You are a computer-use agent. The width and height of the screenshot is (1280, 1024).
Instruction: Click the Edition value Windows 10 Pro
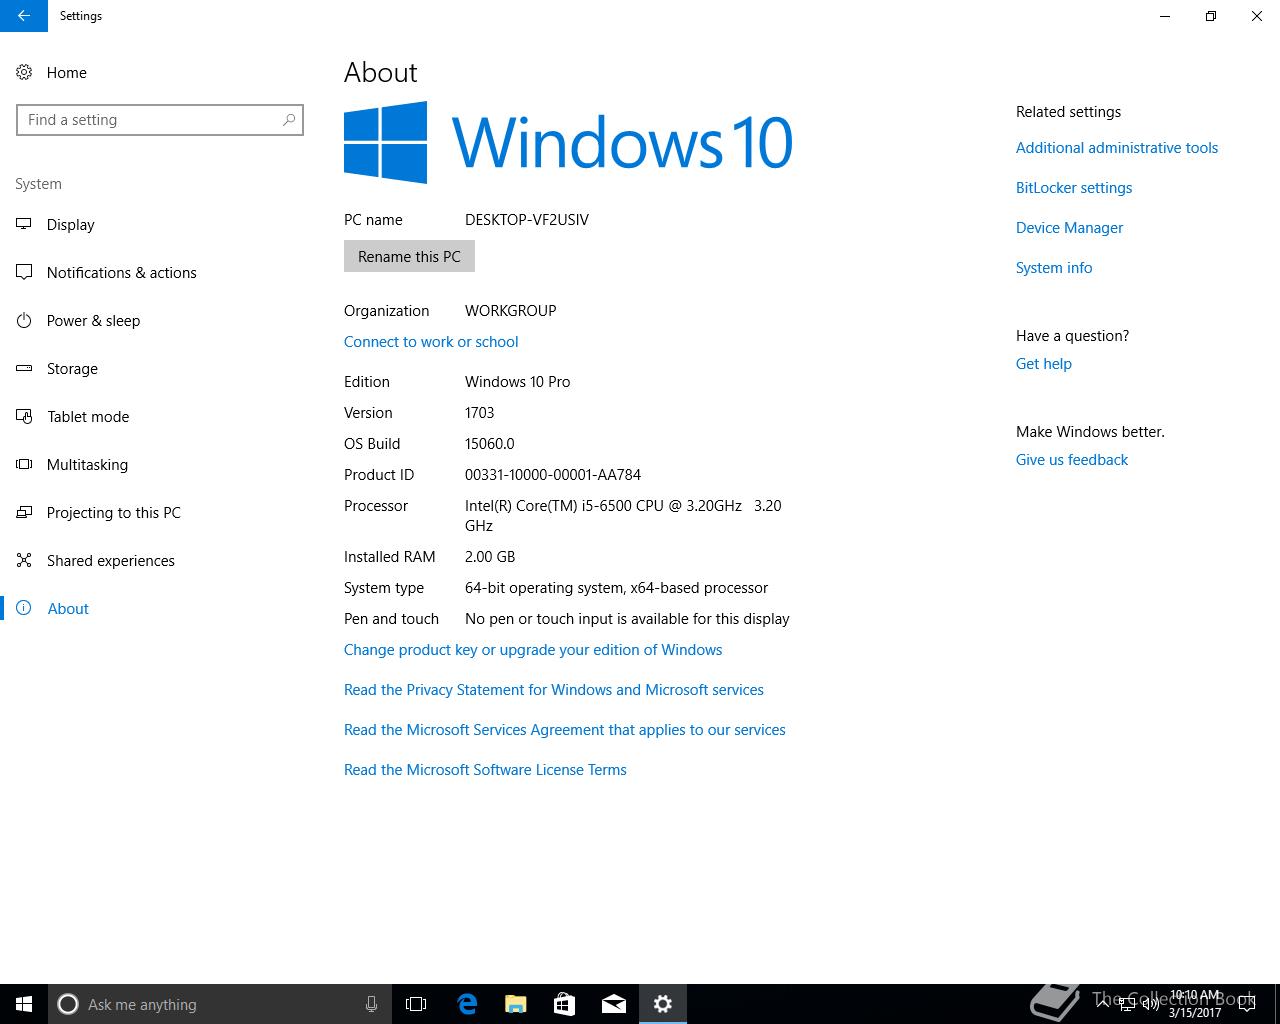[518, 382]
